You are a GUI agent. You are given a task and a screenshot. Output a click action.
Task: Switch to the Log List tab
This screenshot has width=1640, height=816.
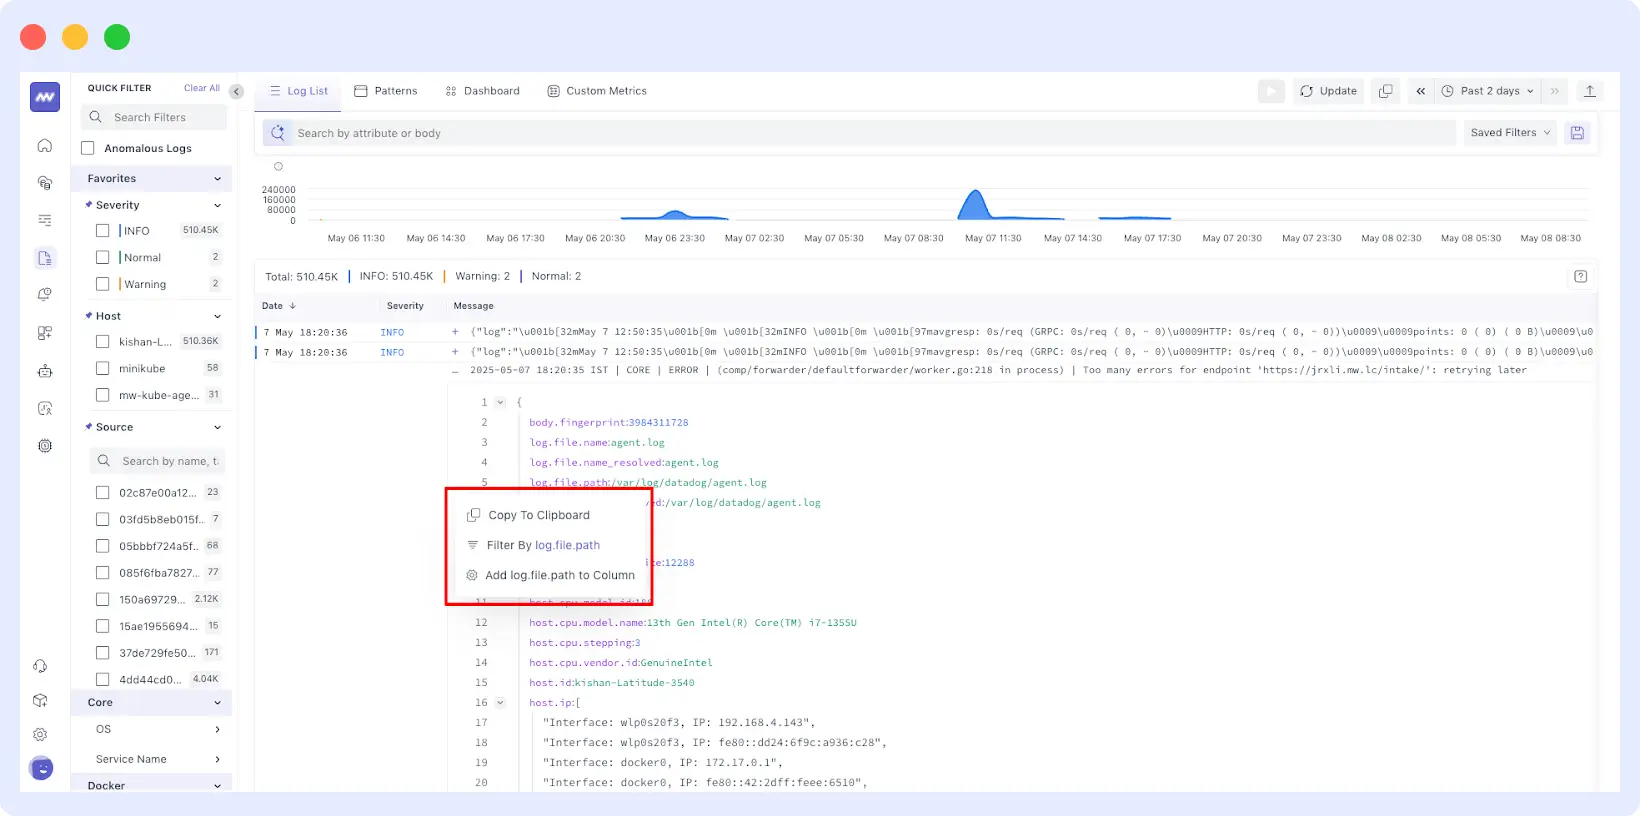[299, 91]
